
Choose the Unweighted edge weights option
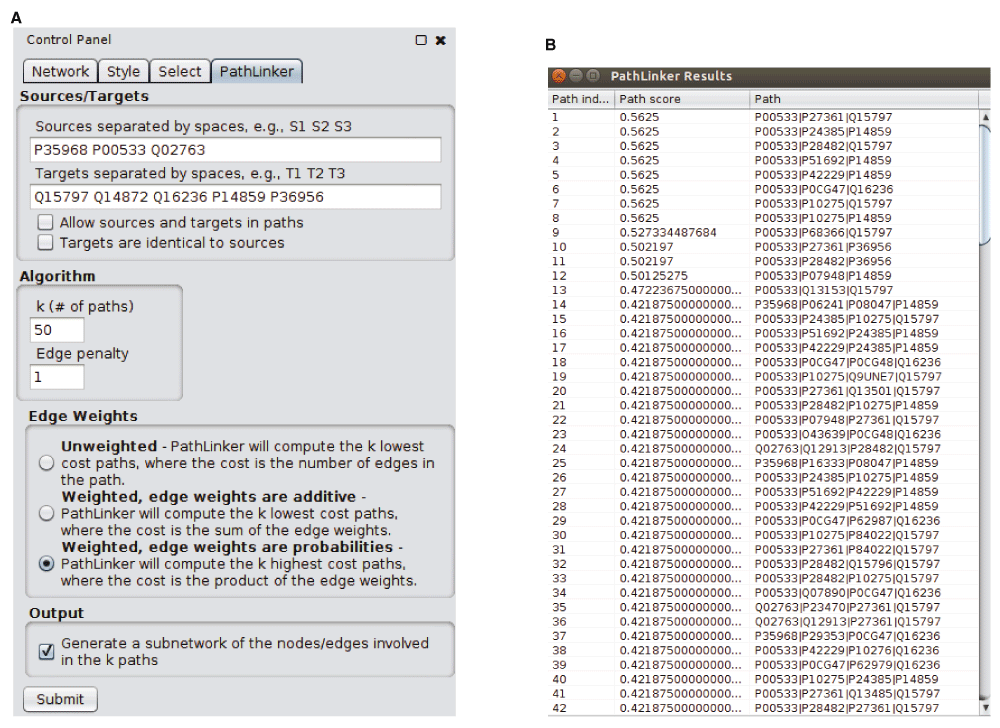[46, 463]
